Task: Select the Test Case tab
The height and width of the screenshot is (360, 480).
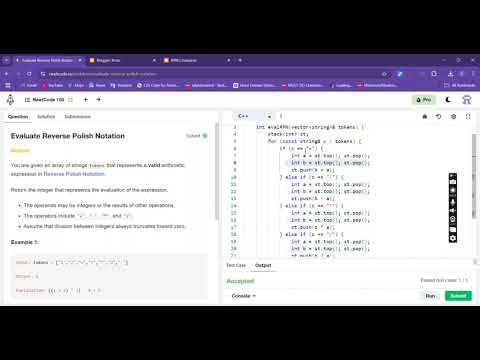Action: [x=236, y=265]
